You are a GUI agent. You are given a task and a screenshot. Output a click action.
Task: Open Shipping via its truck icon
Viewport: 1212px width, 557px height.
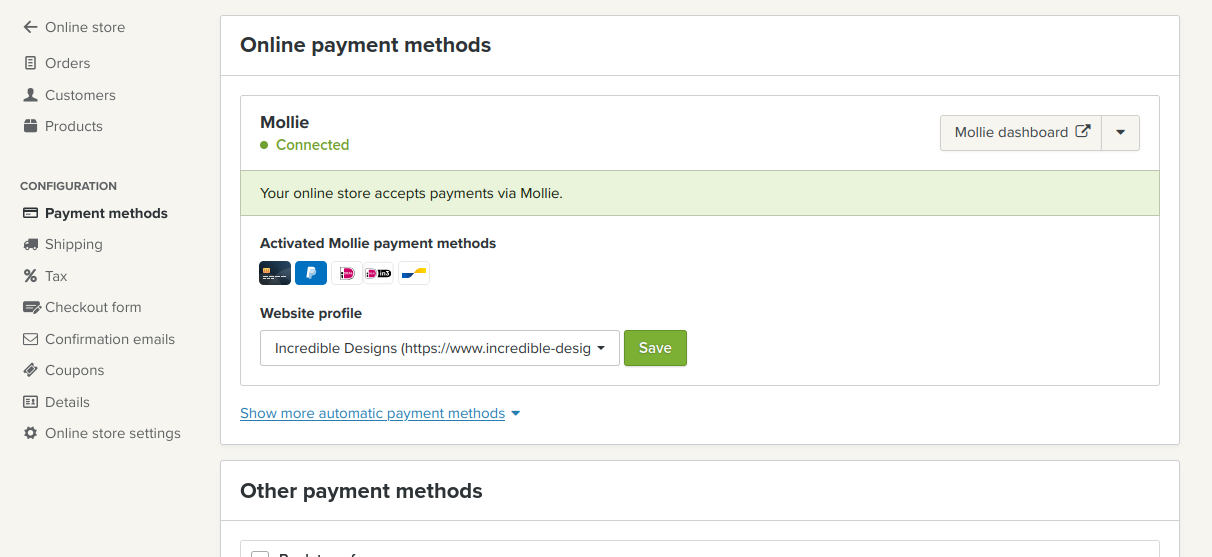(x=30, y=244)
